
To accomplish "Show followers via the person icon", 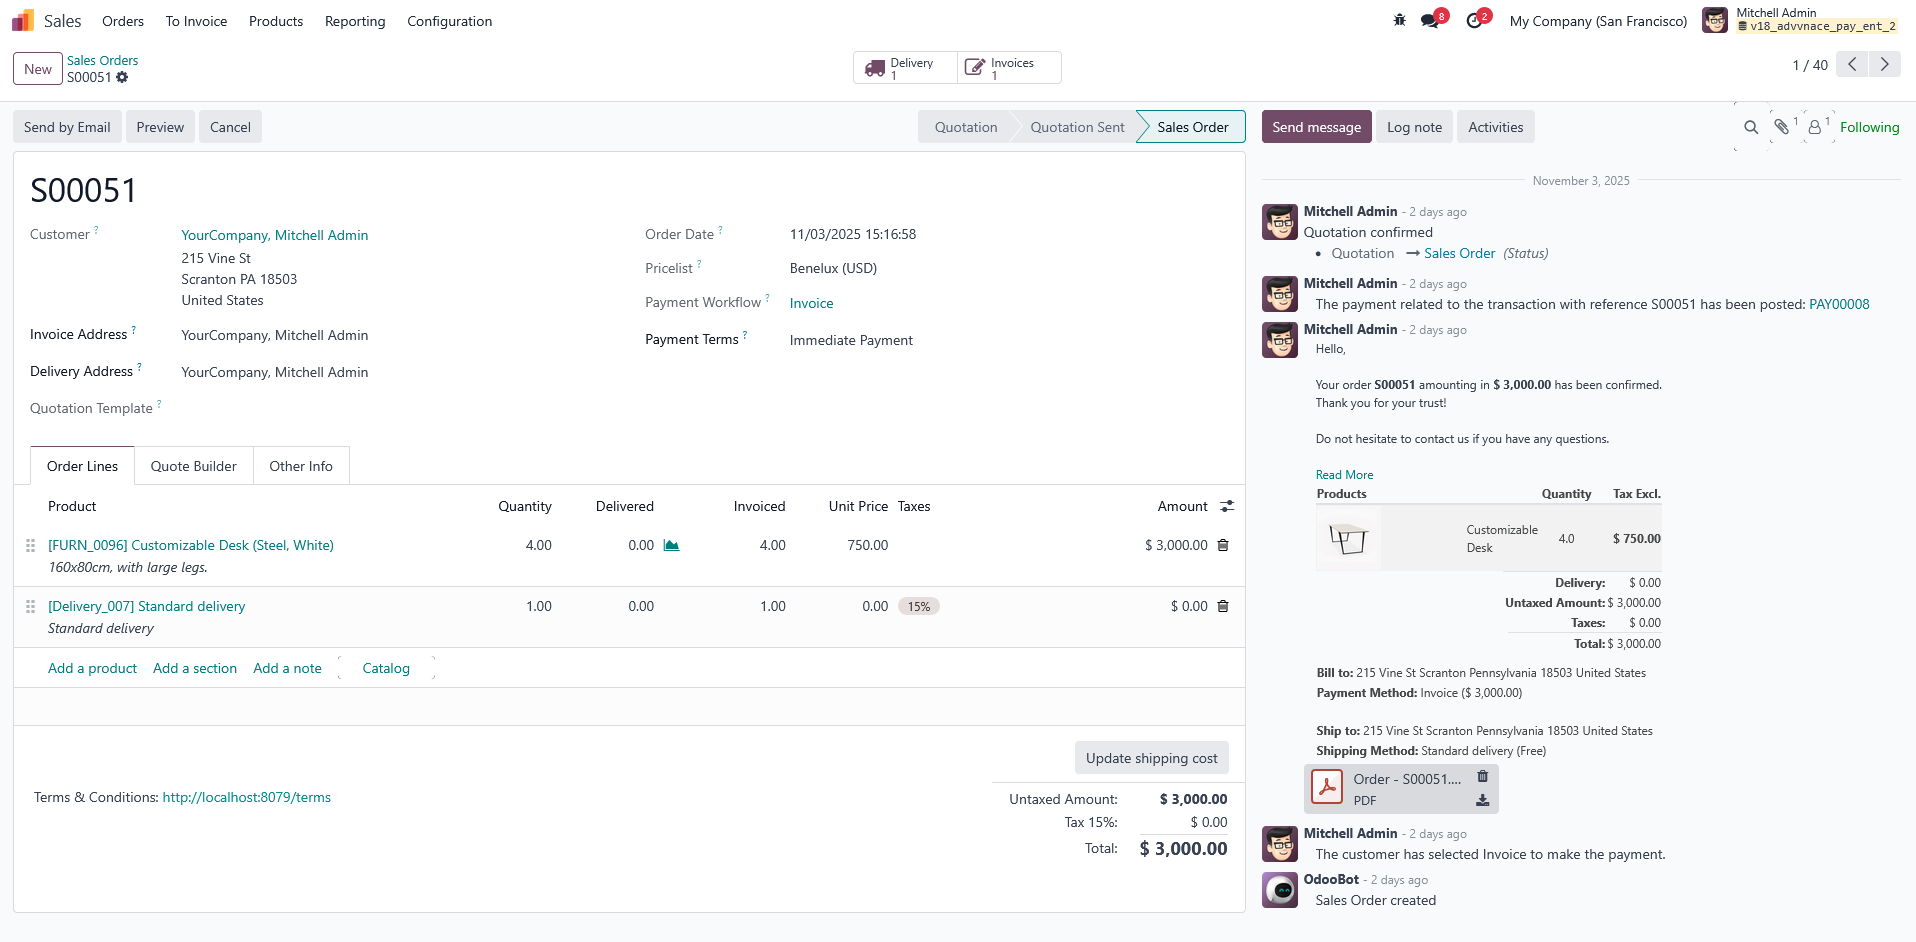I will tap(1813, 127).
